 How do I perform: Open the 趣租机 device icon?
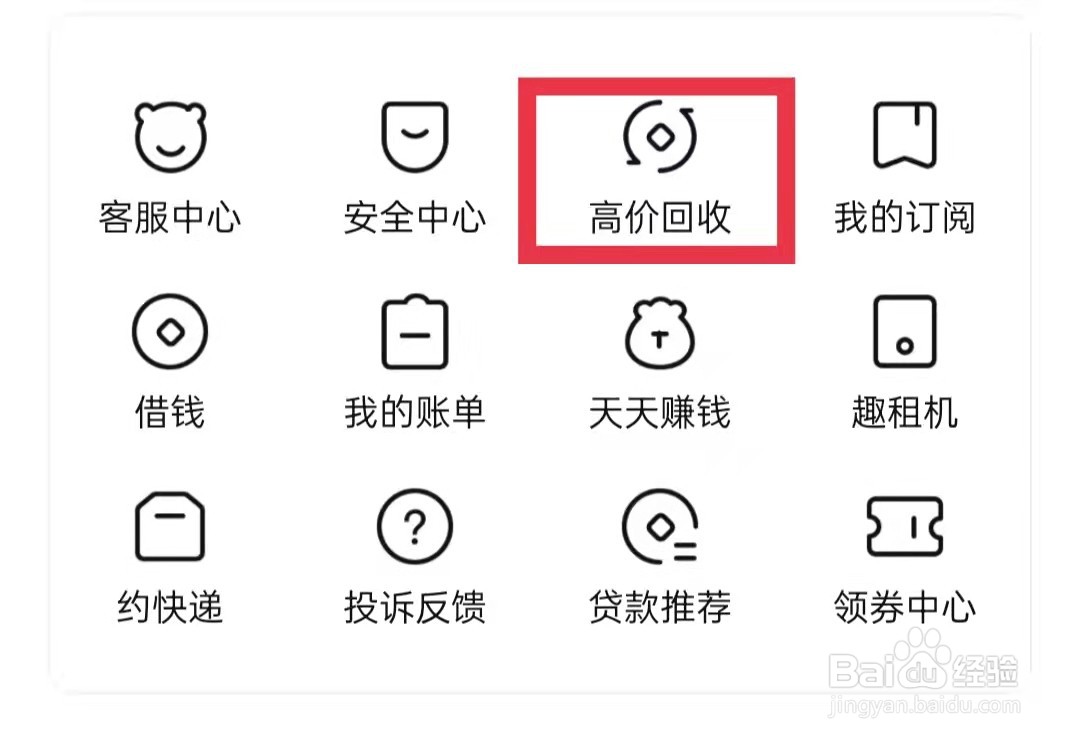(904, 331)
